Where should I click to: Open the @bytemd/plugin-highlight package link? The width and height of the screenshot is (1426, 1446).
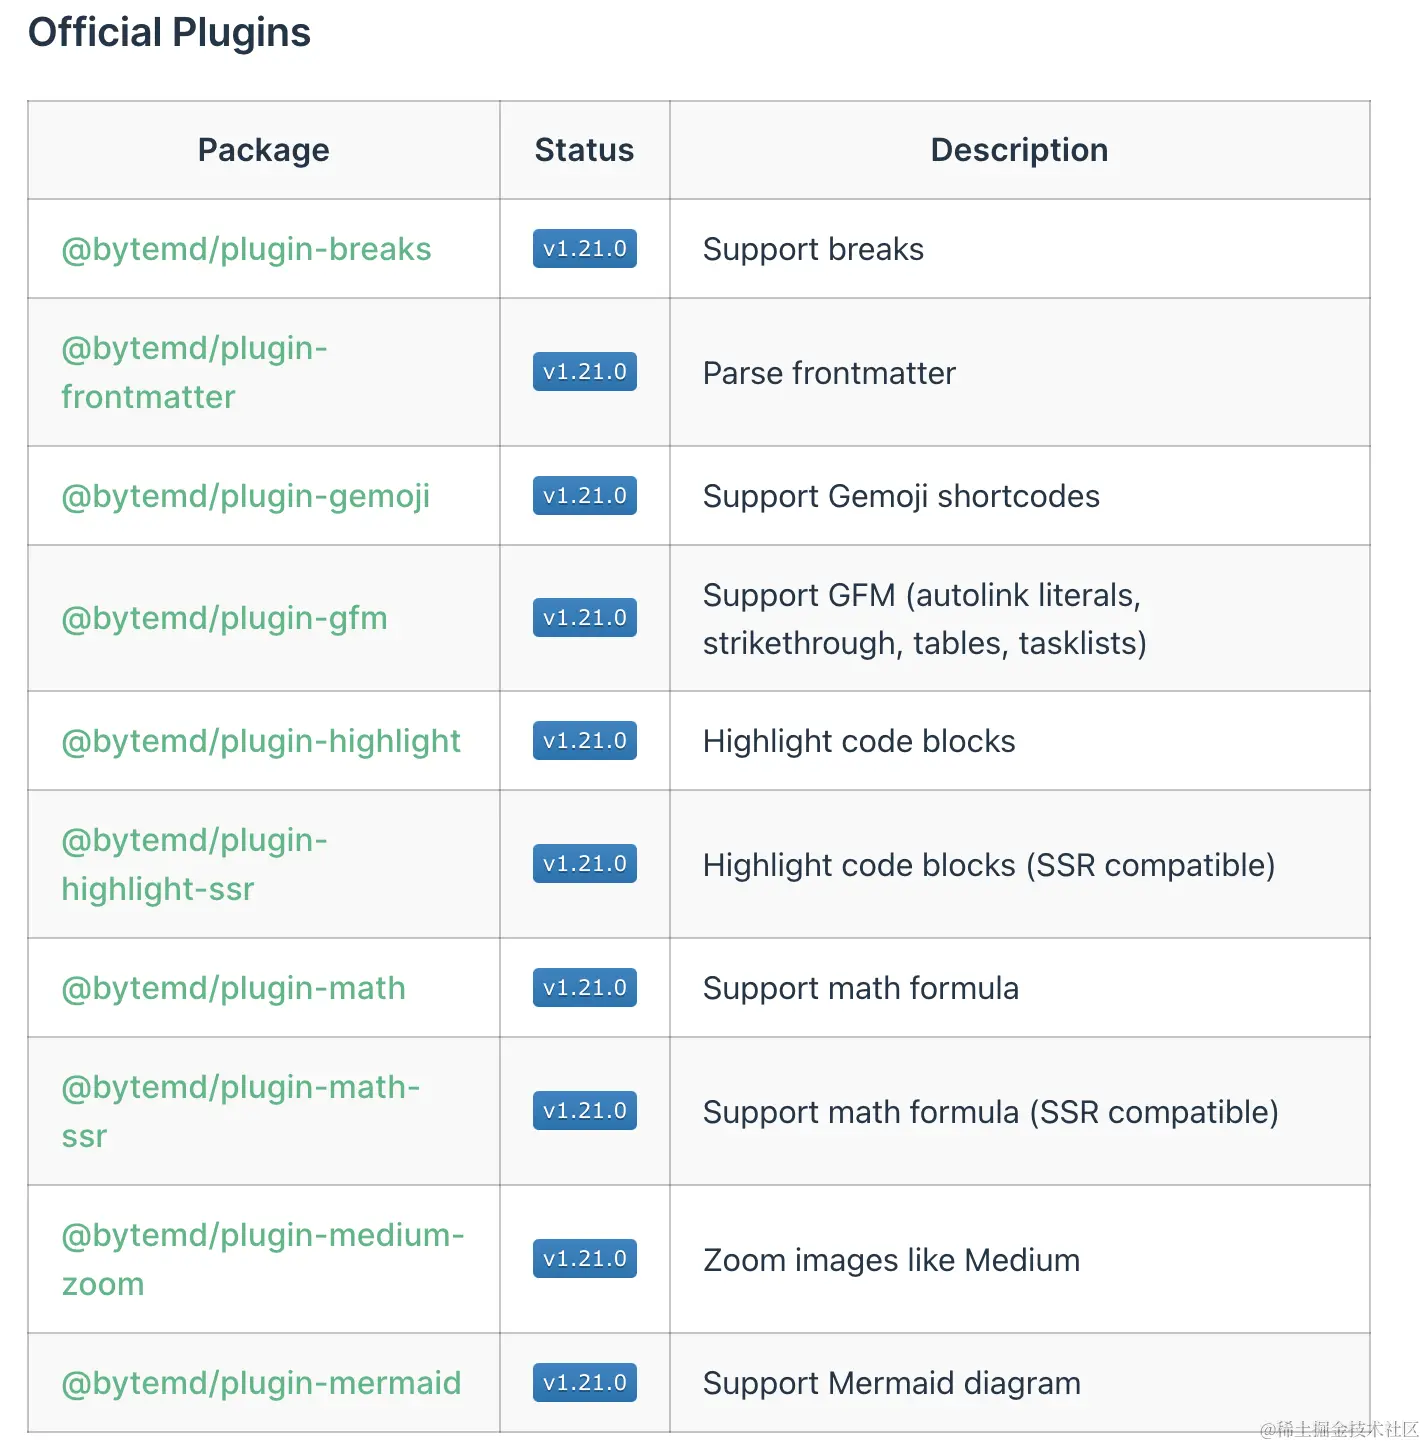261,740
